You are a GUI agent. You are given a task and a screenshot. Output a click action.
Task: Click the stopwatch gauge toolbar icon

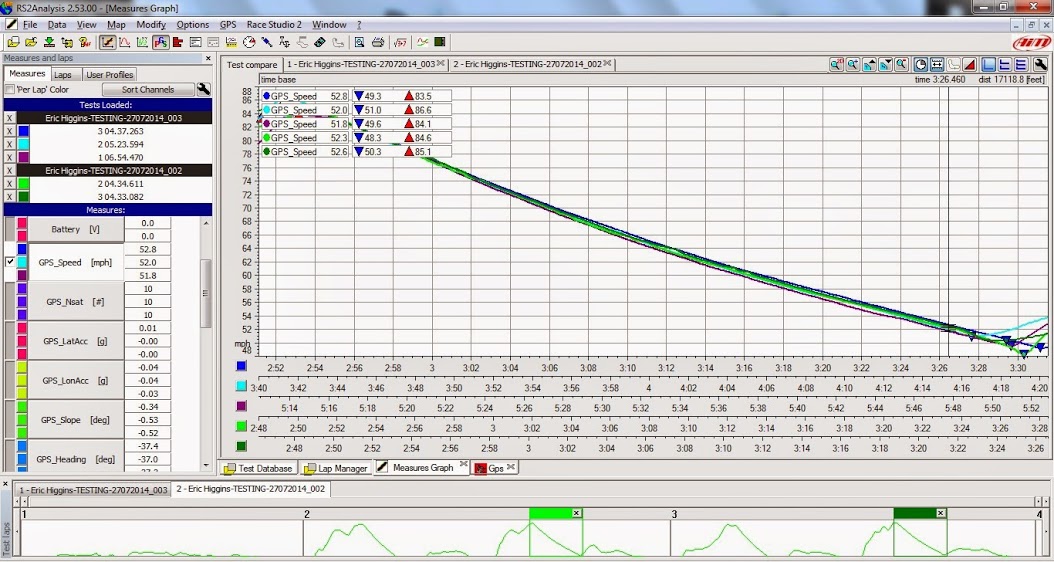tap(249, 42)
